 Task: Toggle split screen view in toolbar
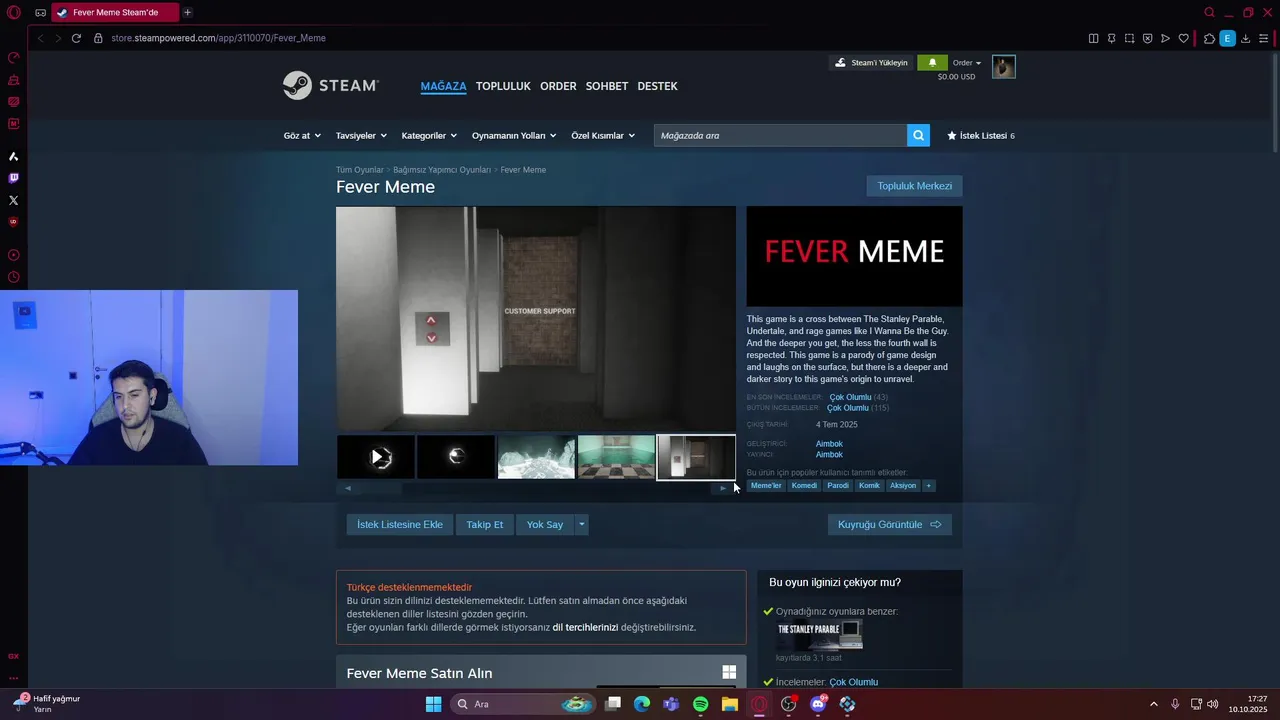pyautogui.click(x=1093, y=38)
